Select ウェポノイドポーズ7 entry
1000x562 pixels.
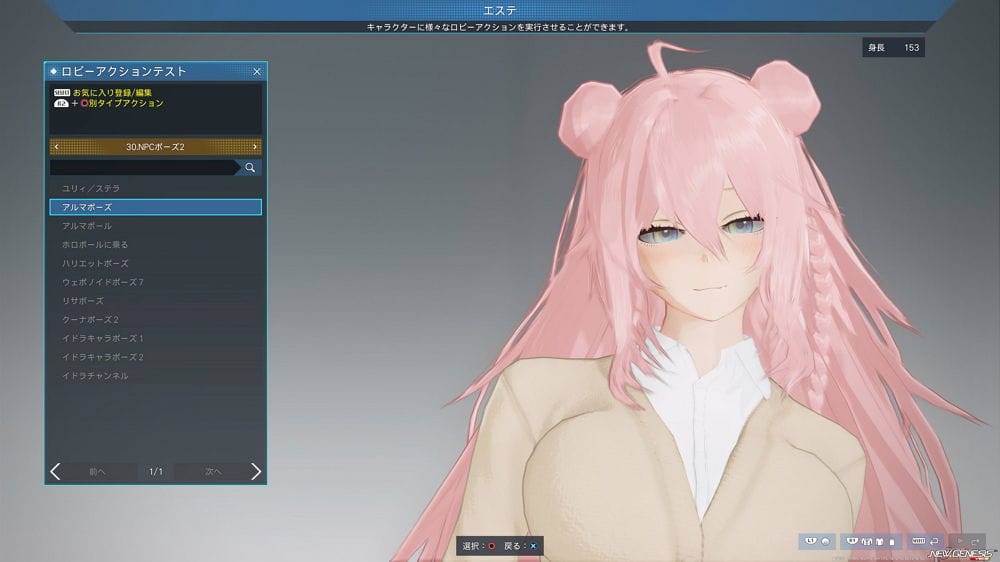pos(156,282)
